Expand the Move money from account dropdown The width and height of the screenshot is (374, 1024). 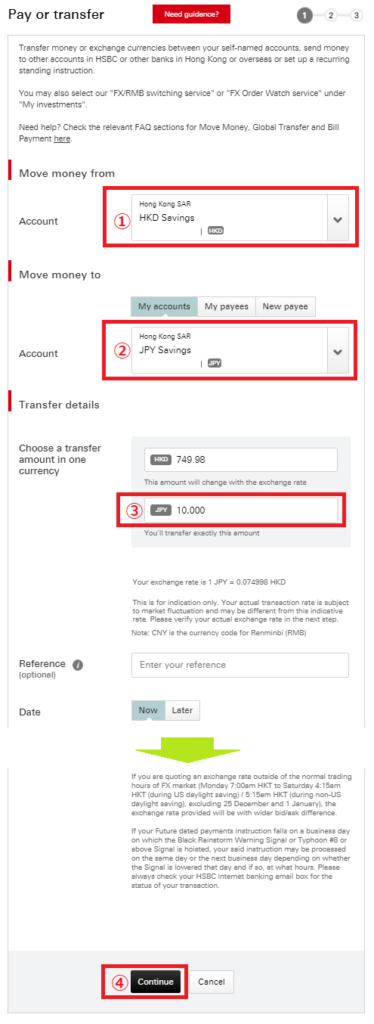[337, 219]
